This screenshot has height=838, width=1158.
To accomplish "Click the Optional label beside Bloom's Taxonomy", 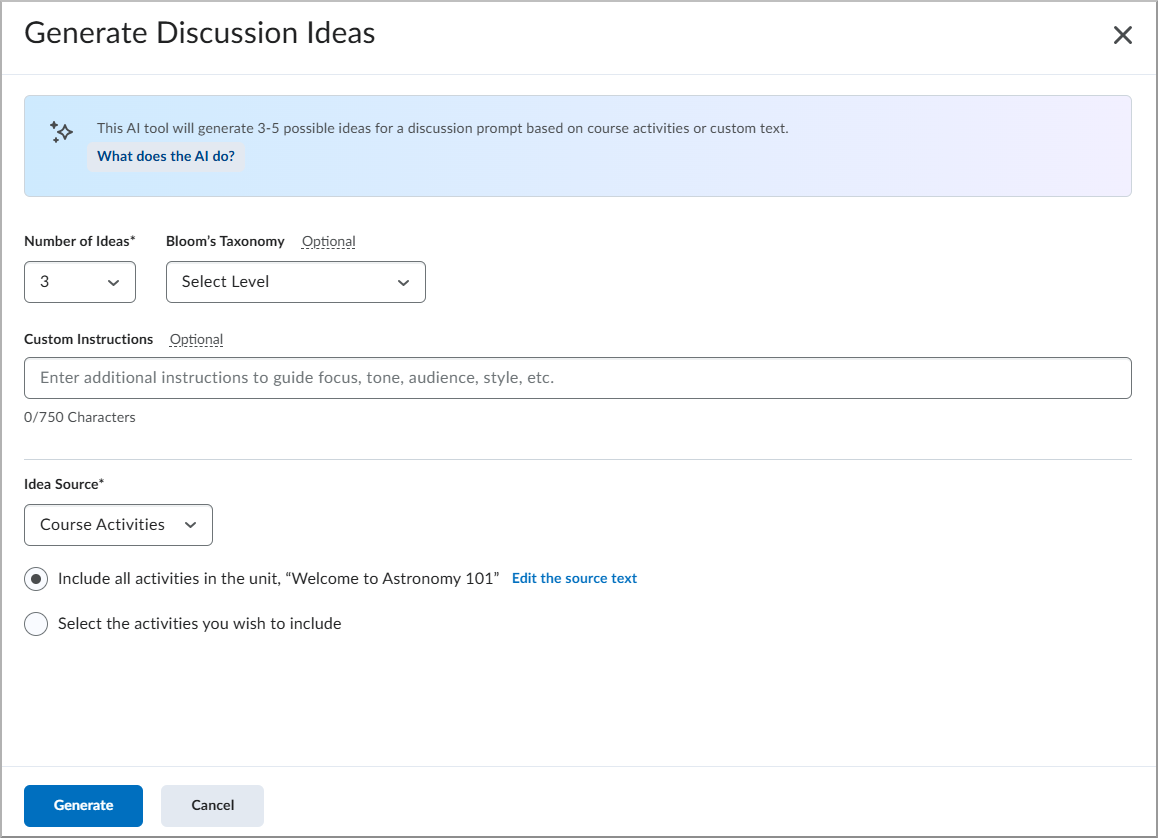I will (328, 241).
